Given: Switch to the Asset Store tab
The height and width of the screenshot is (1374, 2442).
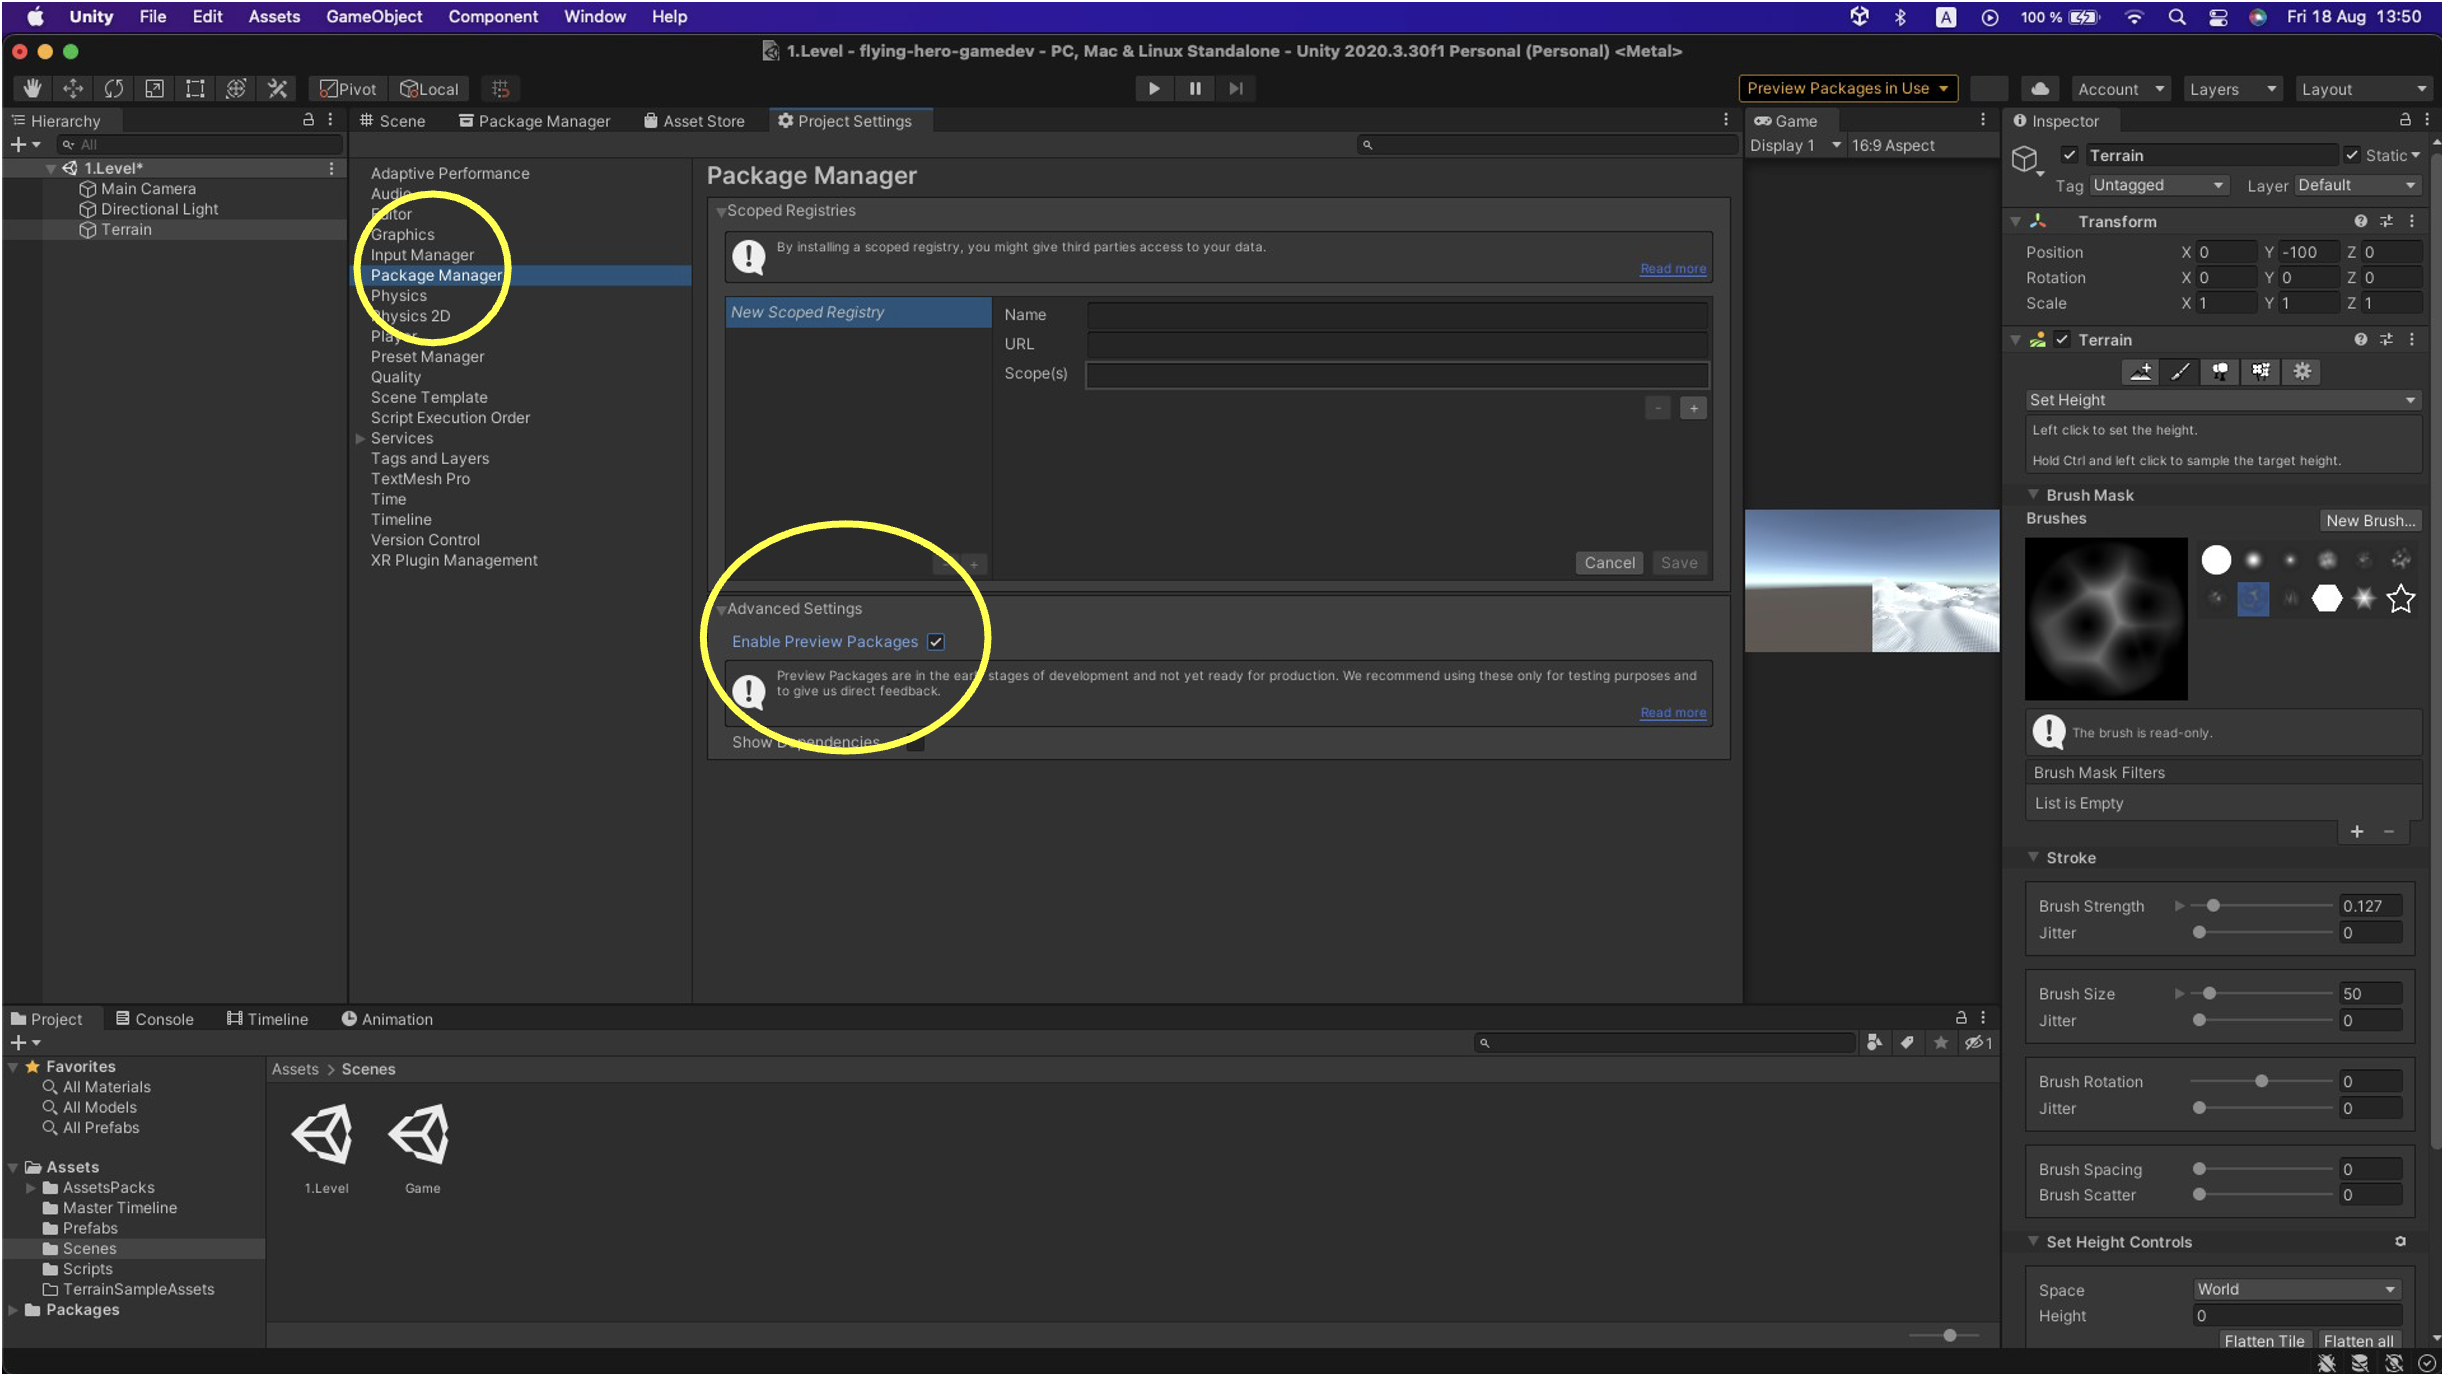Looking at the screenshot, I should click(694, 121).
